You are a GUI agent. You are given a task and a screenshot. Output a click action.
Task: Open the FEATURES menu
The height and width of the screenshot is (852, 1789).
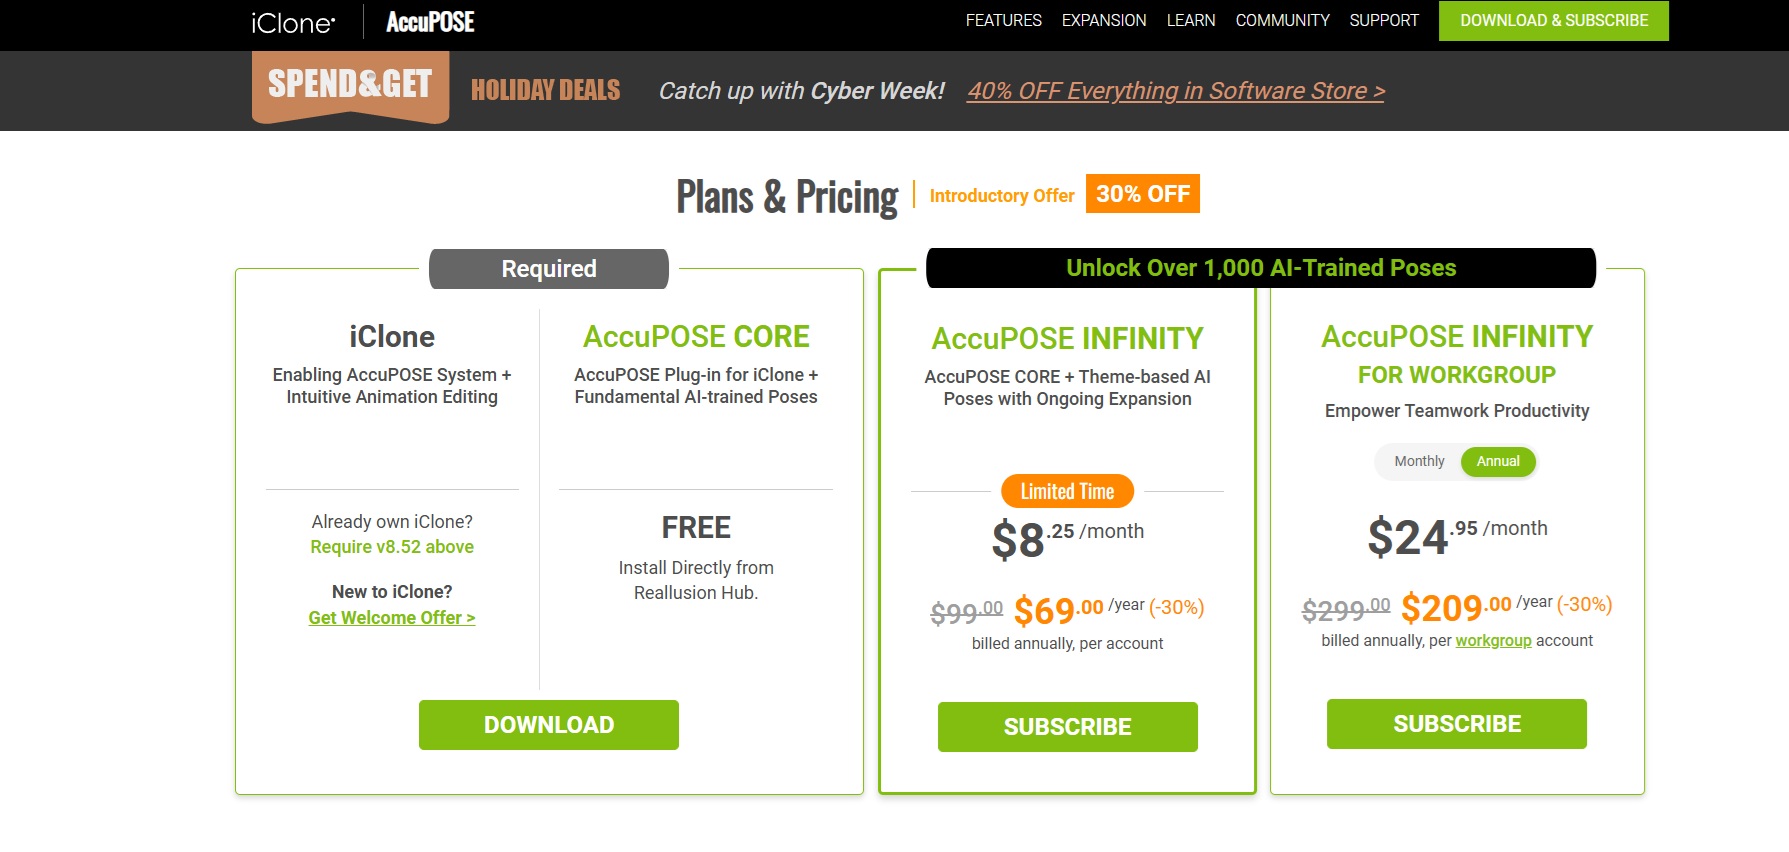point(1003,20)
